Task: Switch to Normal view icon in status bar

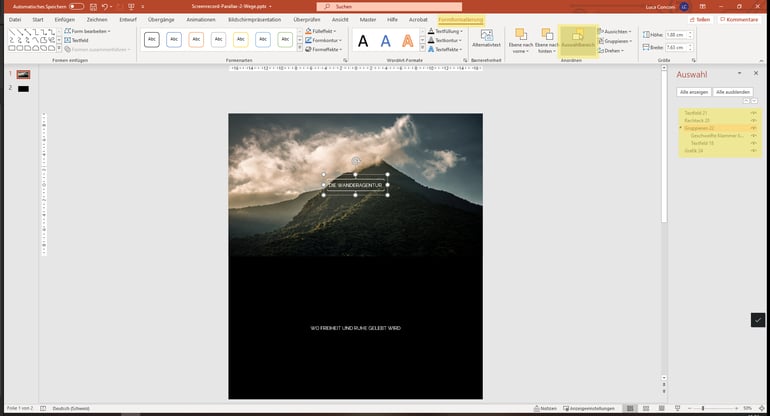Action: click(x=630, y=409)
